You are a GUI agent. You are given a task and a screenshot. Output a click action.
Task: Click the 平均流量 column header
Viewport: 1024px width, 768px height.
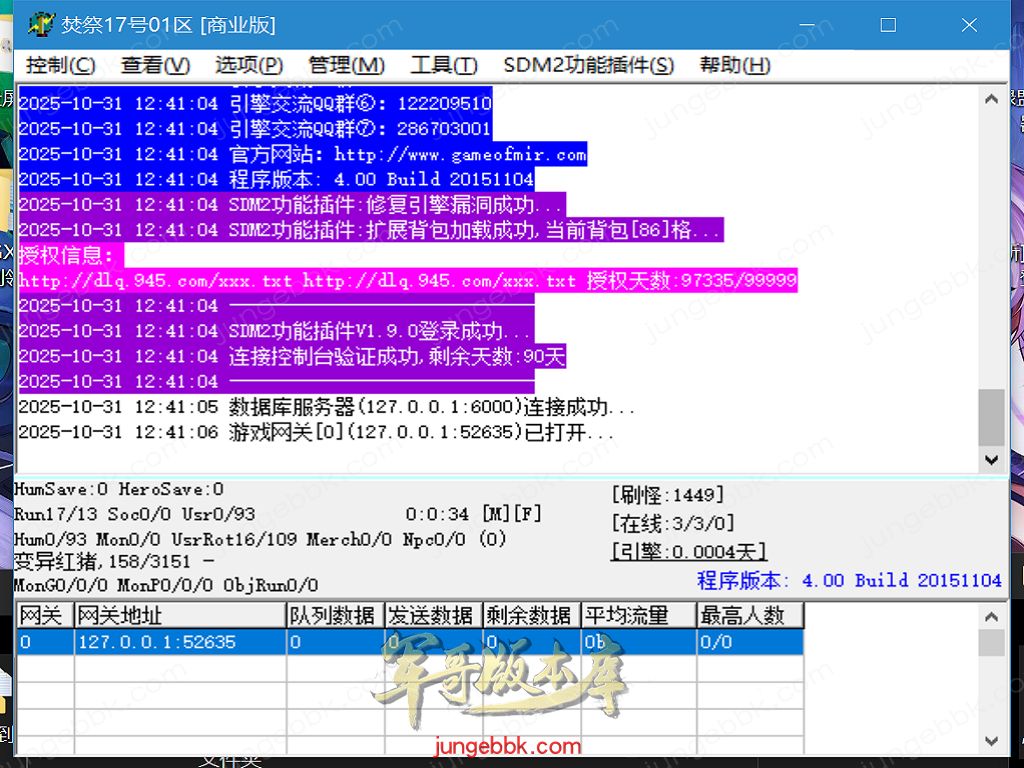tap(638, 616)
